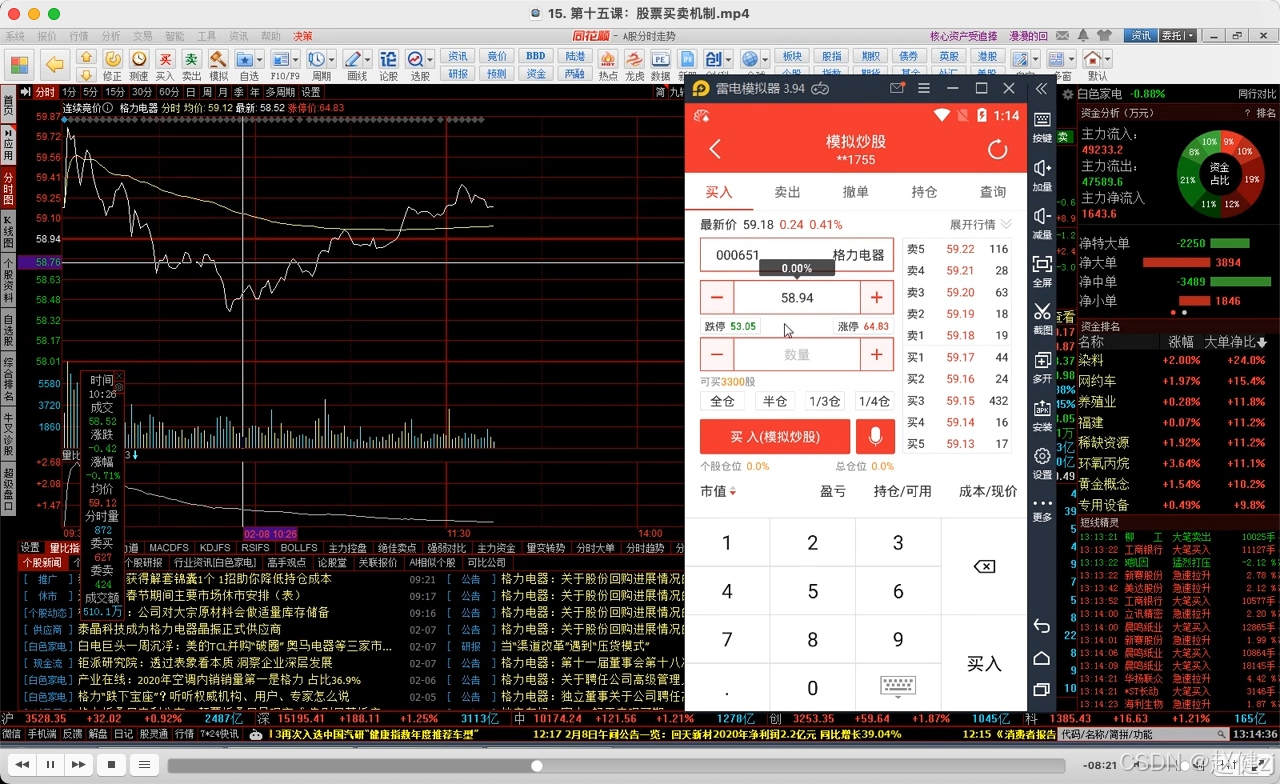1280x784 pixels.
Task: Click the yellow back arrow toolbar icon
Action: click(53, 65)
